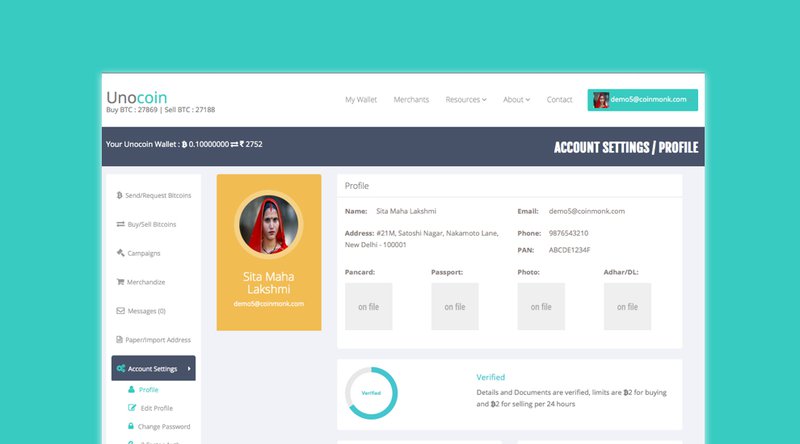Expand the About dropdown menu
The height and width of the screenshot is (444, 800).
(516, 100)
